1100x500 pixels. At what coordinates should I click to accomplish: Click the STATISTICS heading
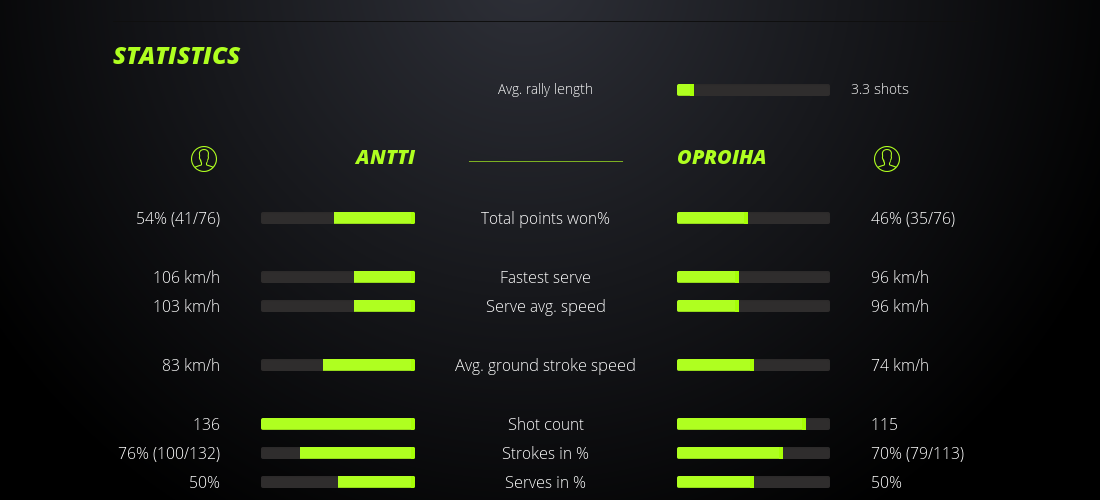(x=176, y=56)
